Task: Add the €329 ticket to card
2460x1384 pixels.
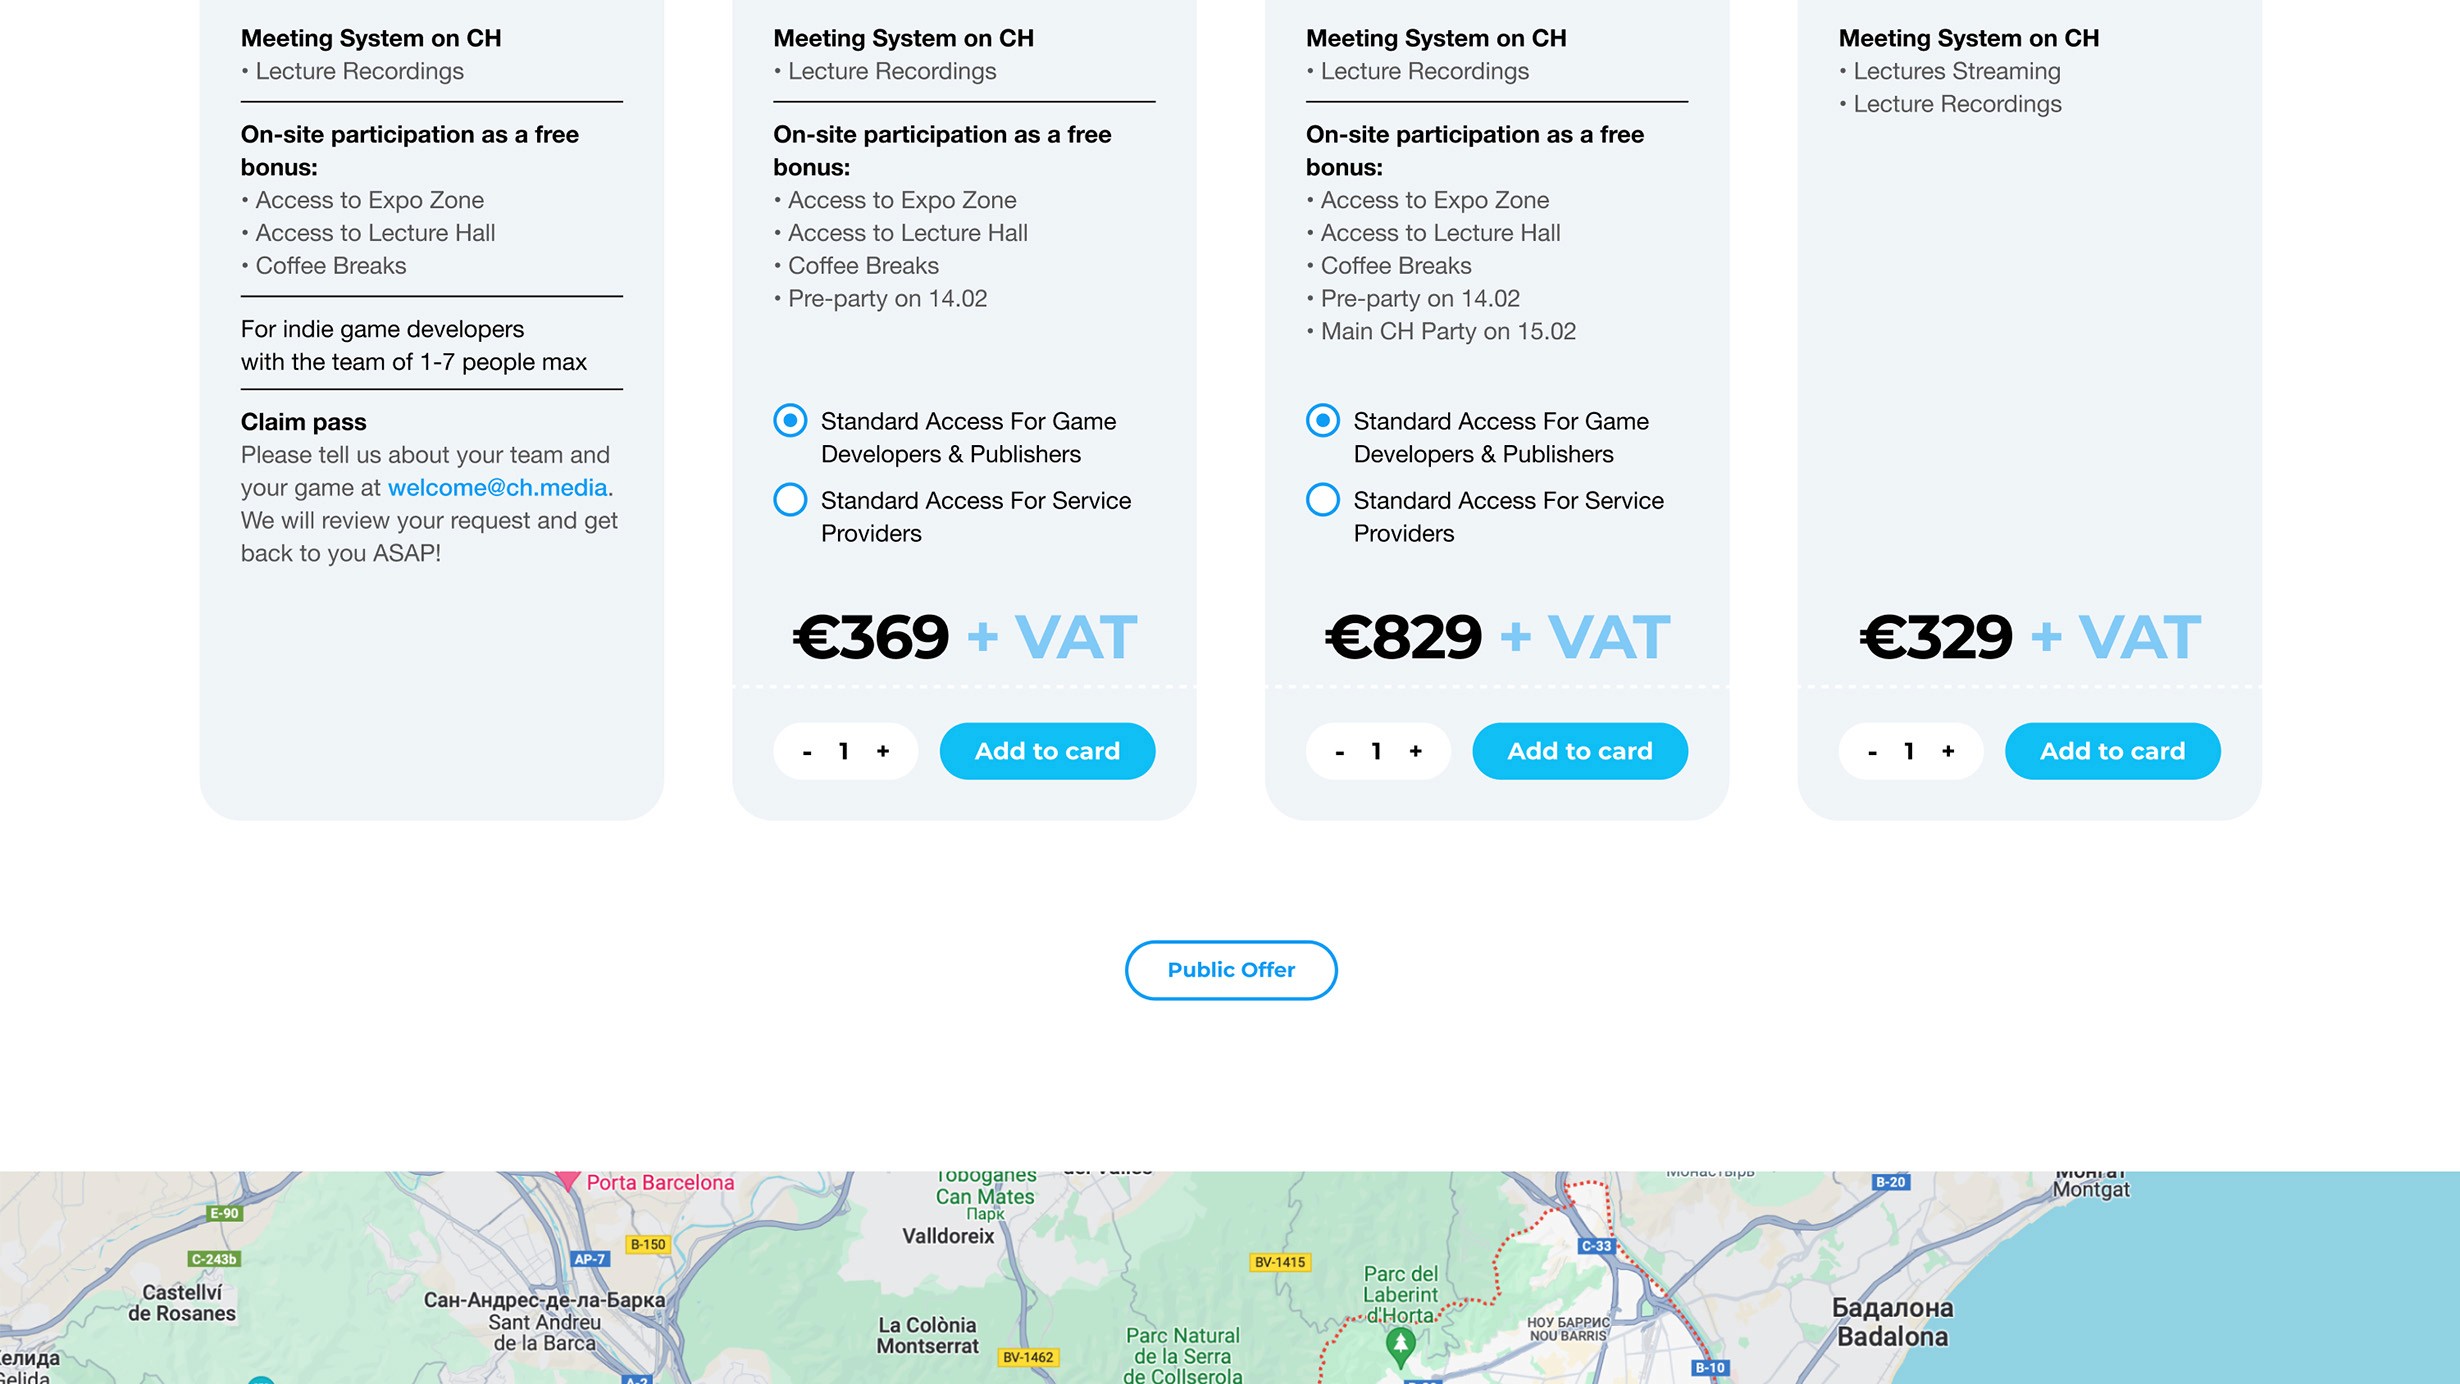Action: 2112,751
